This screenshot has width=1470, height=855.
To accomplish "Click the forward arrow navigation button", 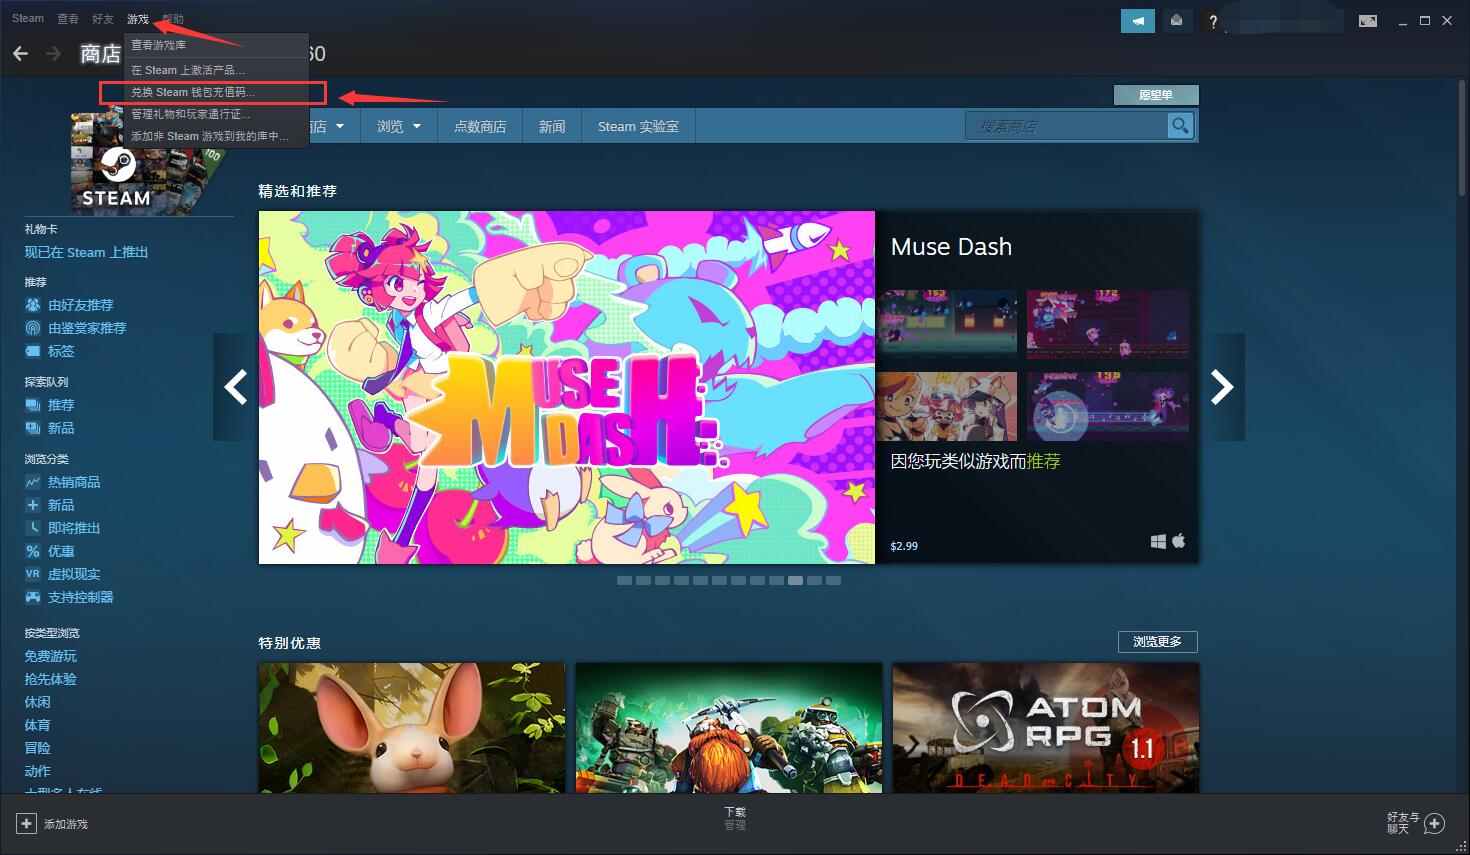I will 54,53.
